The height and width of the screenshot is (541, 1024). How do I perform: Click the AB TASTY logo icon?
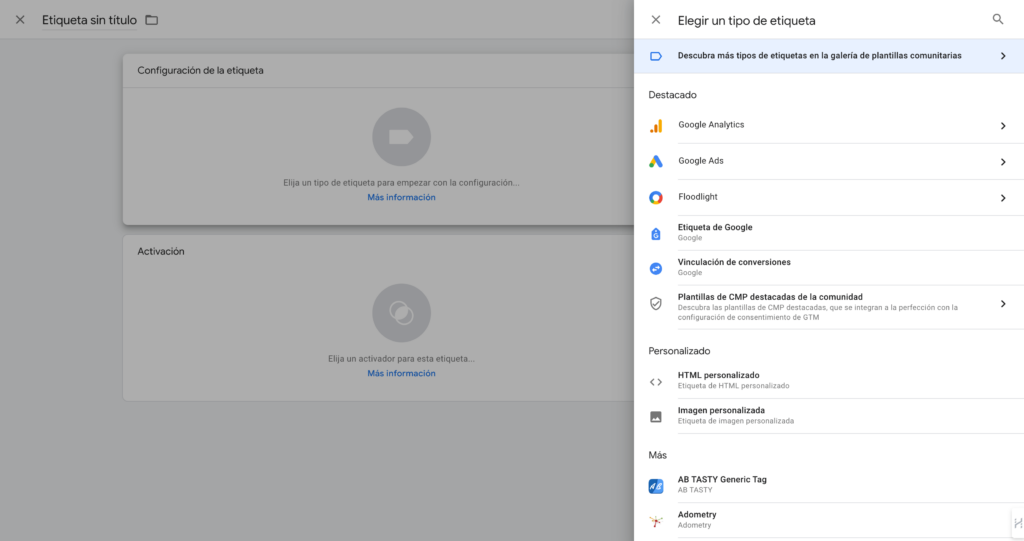point(656,486)
